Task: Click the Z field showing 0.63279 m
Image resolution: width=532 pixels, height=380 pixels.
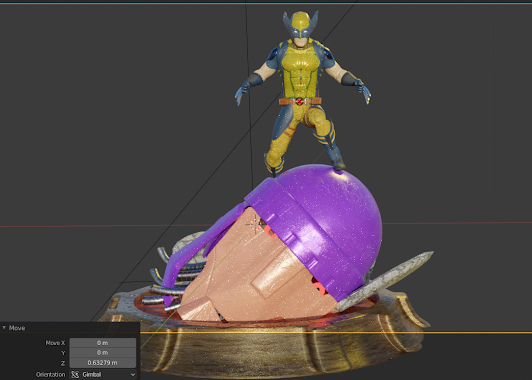Action: [103, 363]
